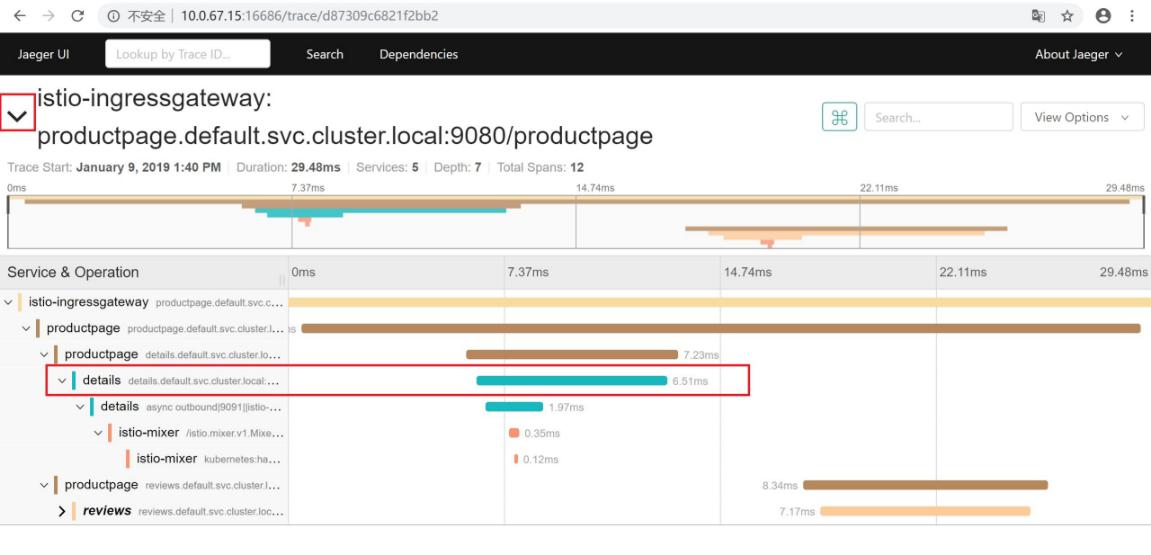Collapse the trace header chevron
This screenshot has height=555, width=1151.
(x=18, y=116)
